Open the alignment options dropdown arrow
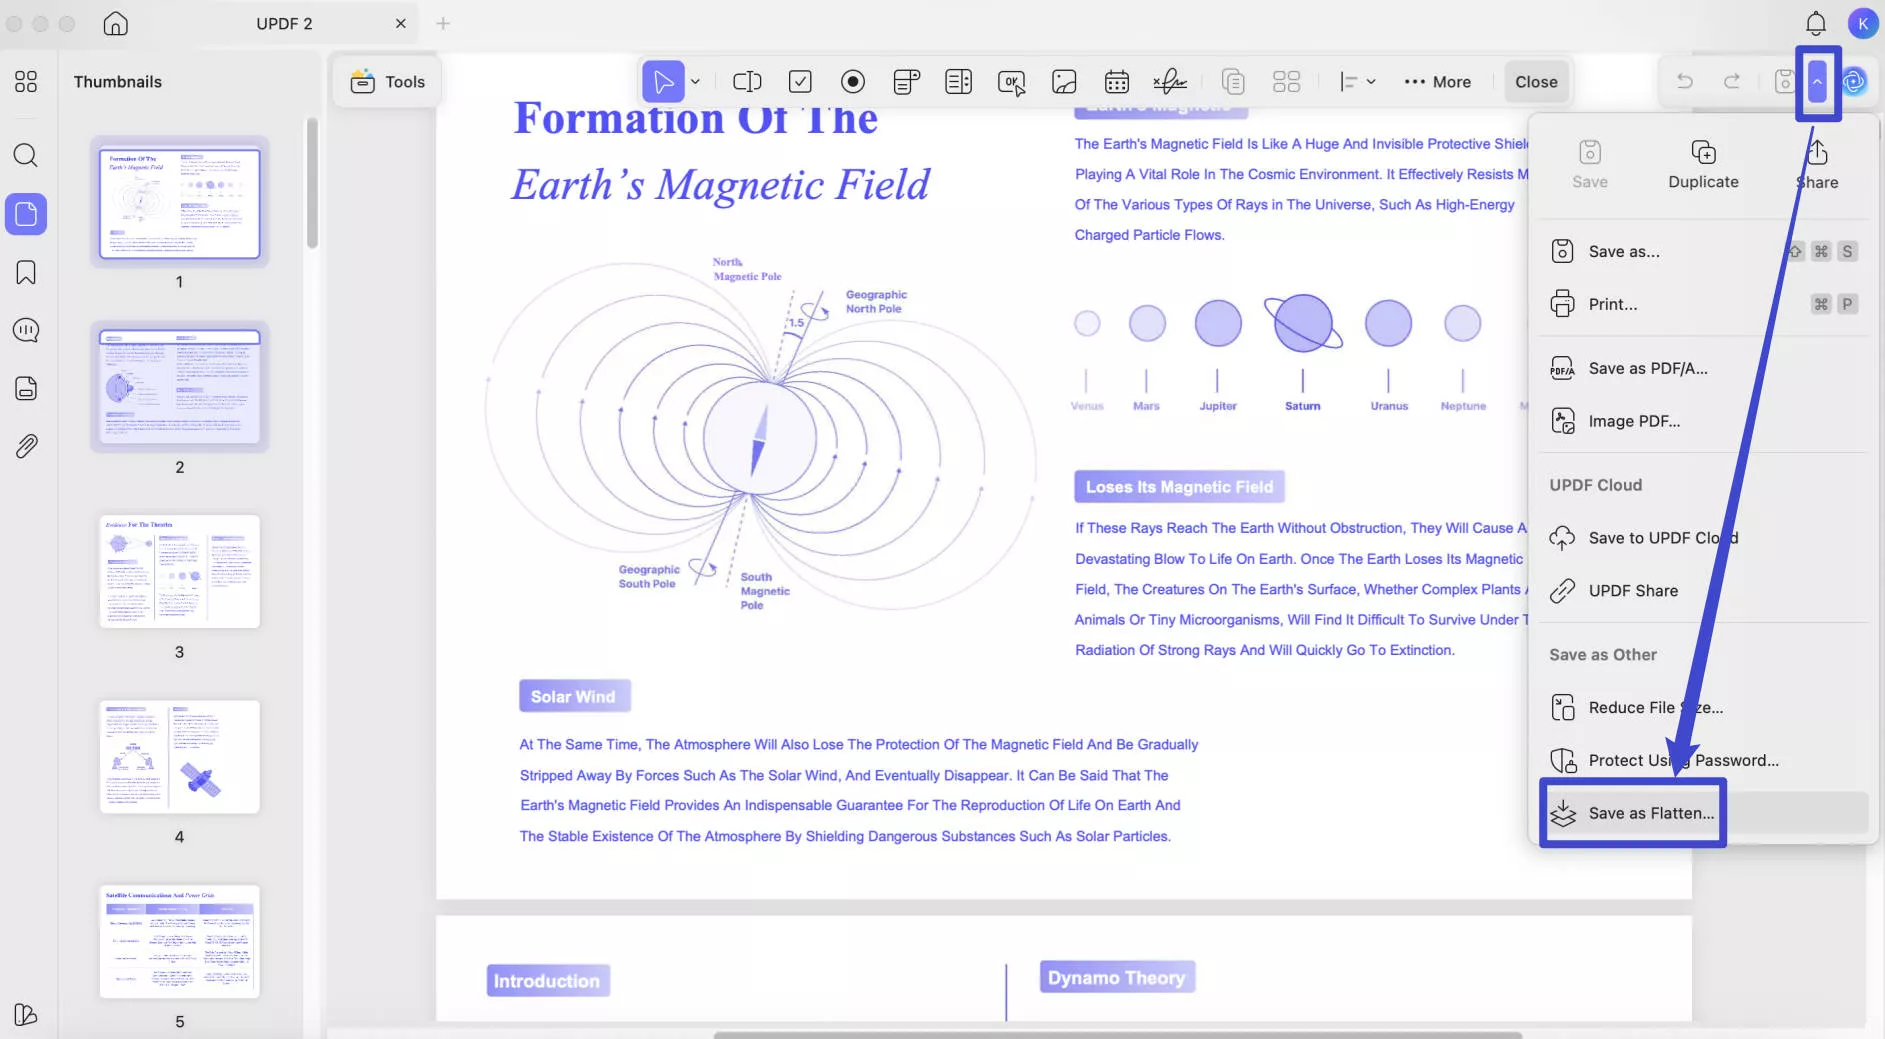The width and height of the screenshot is (1885, 1039). coord(1371,82)
